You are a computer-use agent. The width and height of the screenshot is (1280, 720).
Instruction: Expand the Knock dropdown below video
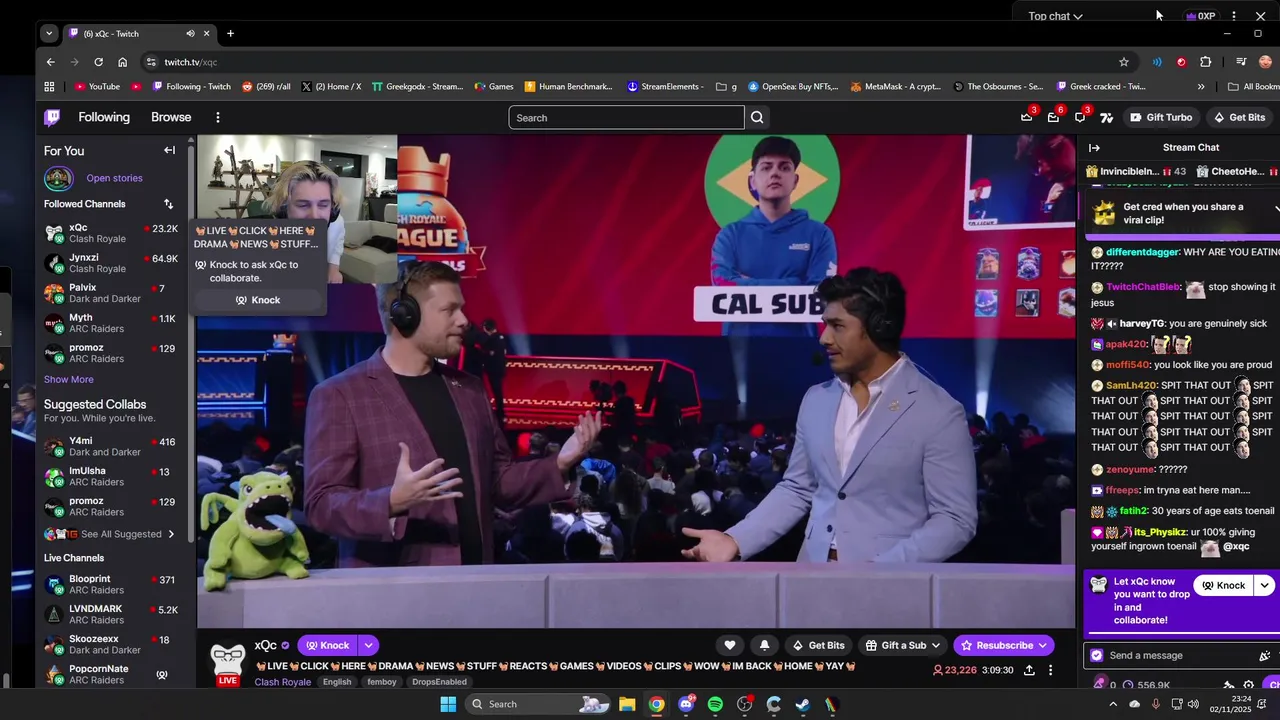pyautogui.click(x=368, y=645)
